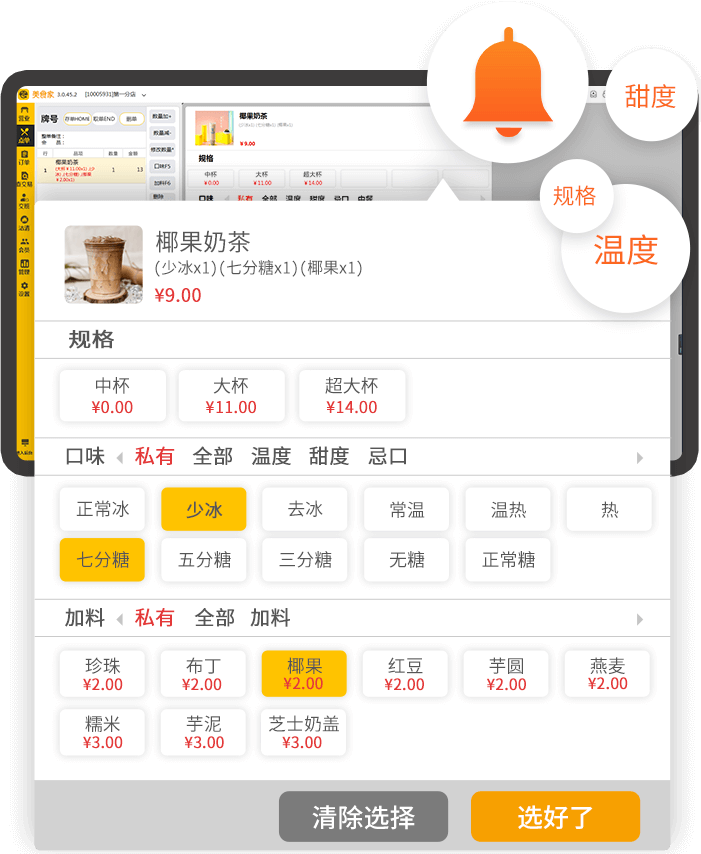Click the 取单END button in the background window
The height and width of the screenshot is (854, 701).
(104, 118)
